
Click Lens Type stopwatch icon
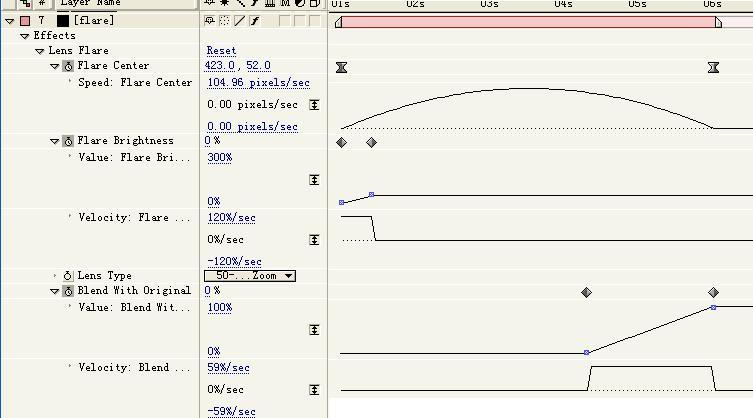pyautogui.click(x=68, y=276)
